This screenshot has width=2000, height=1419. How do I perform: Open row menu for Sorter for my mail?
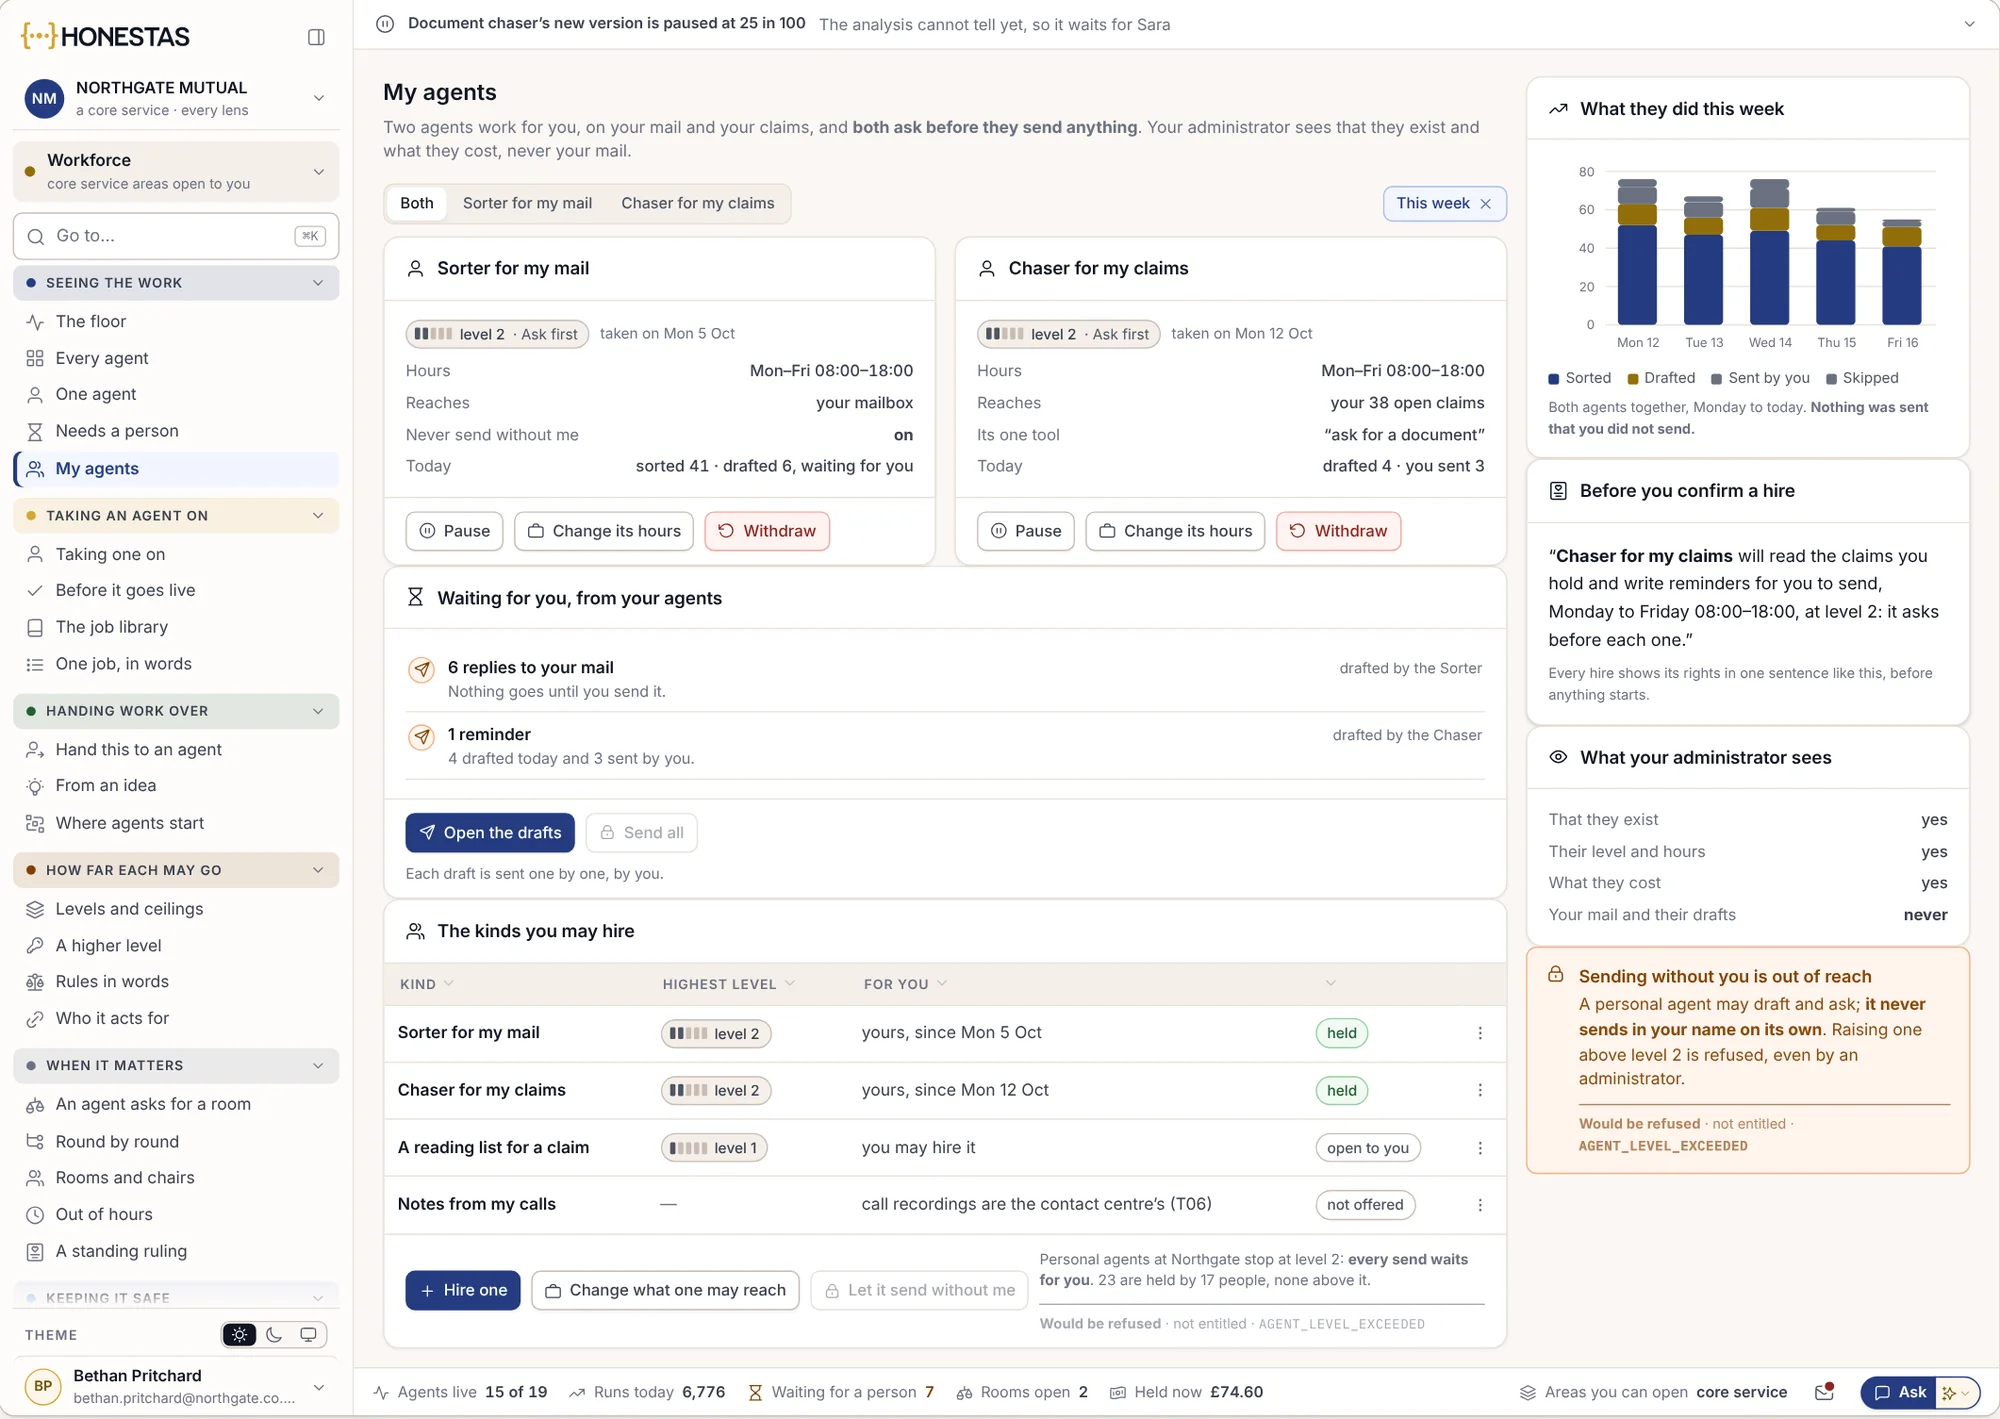point(1480,1033)
